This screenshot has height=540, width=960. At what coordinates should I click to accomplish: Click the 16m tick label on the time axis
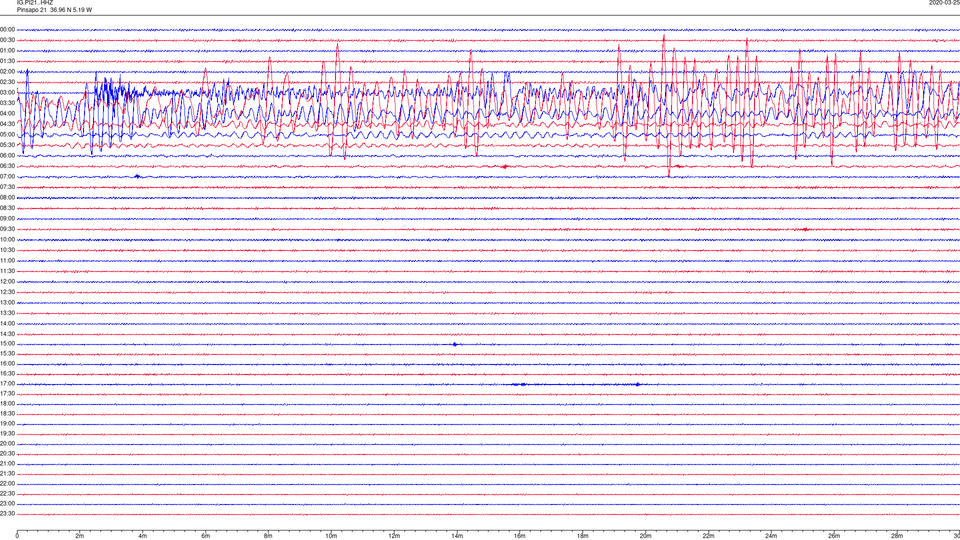(520, 536)
